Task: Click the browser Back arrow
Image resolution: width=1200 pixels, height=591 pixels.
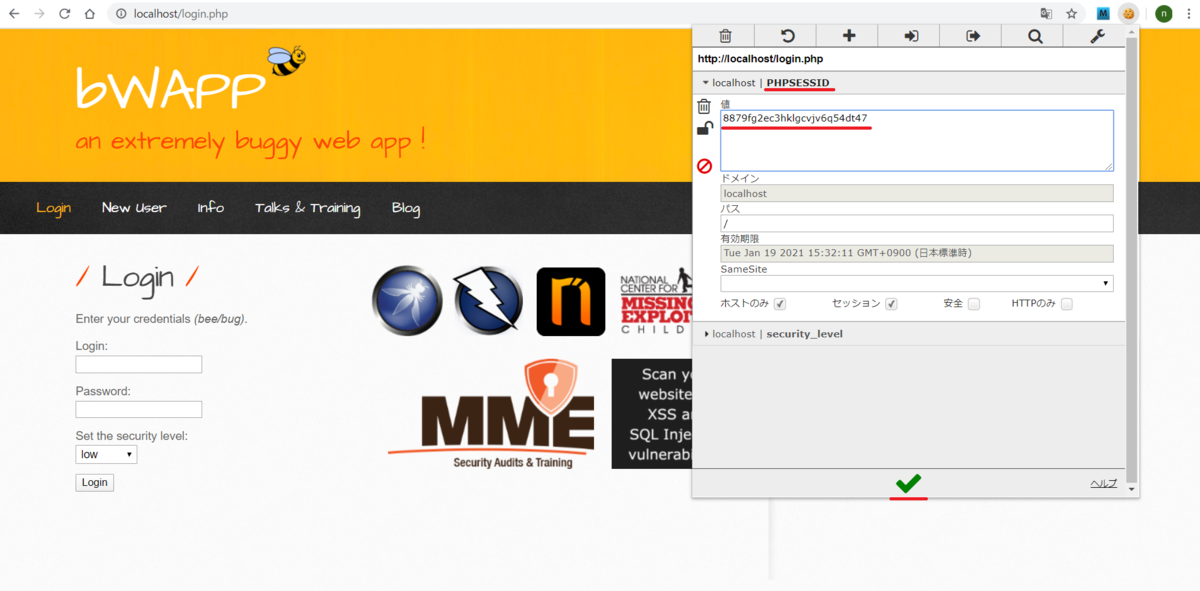Action: click(14, 14)
